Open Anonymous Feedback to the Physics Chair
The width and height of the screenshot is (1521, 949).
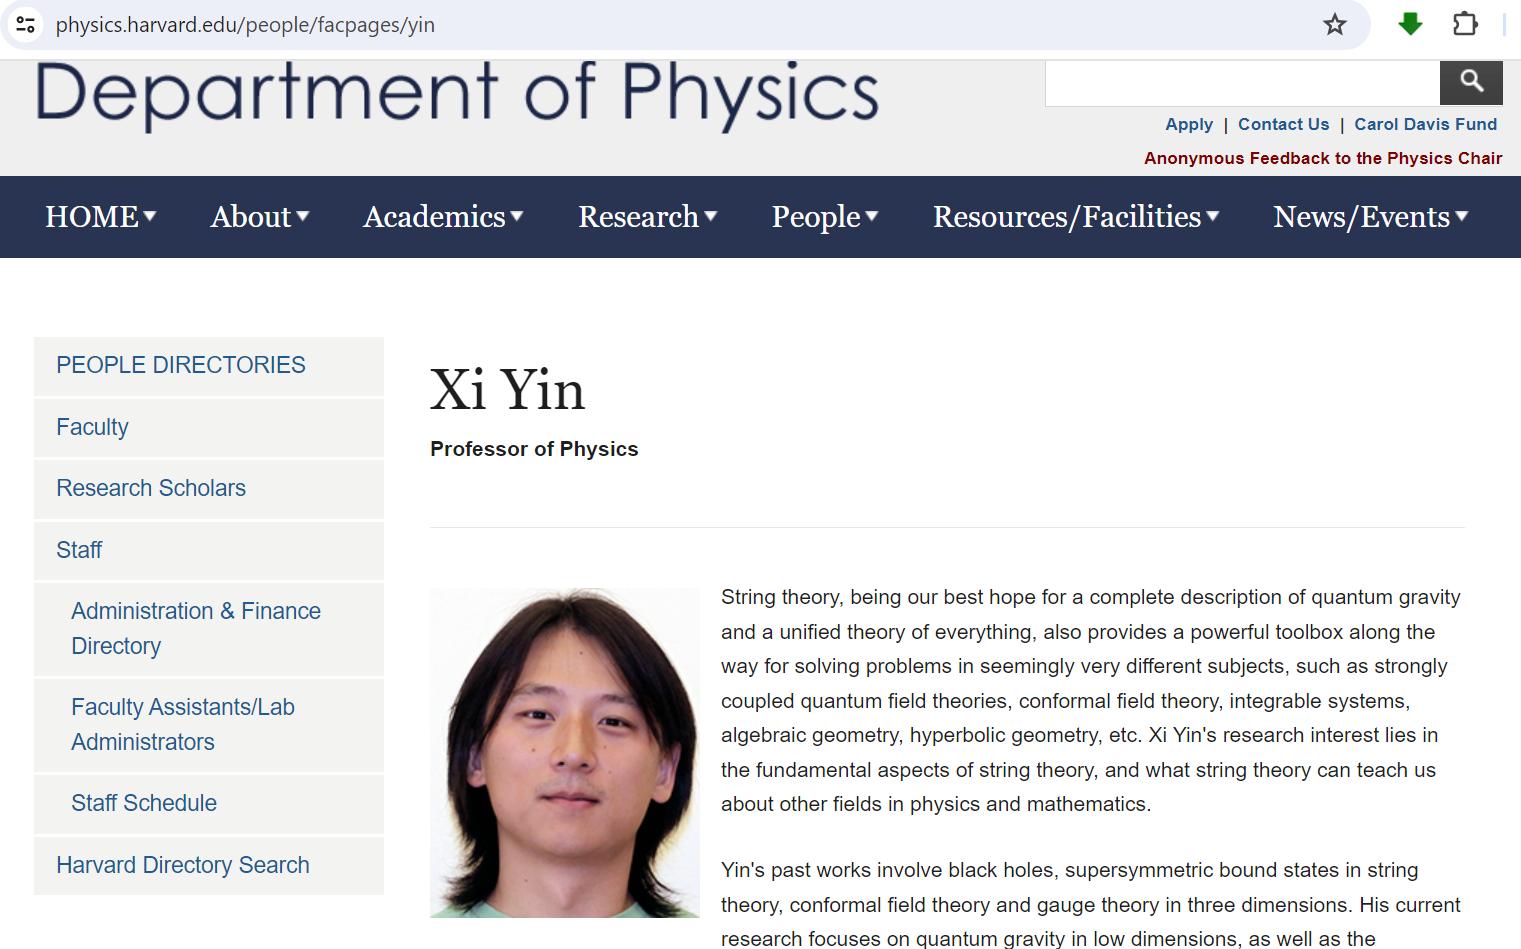(1322, 158)
